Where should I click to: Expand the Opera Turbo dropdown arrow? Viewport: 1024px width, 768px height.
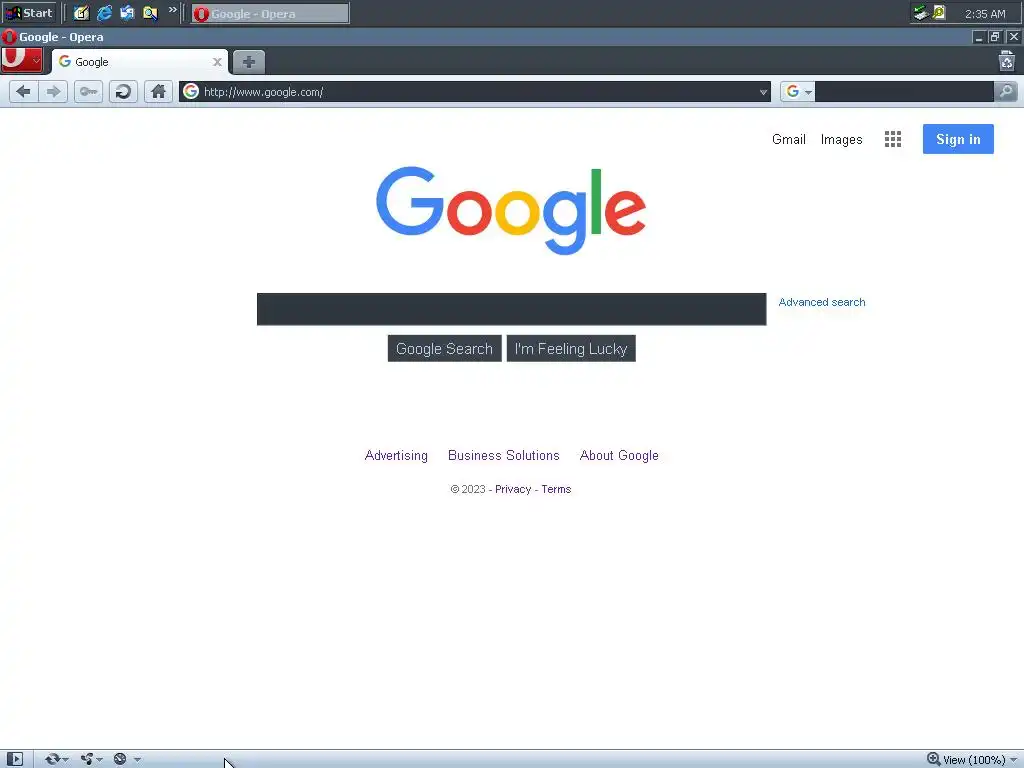(137, 760)
